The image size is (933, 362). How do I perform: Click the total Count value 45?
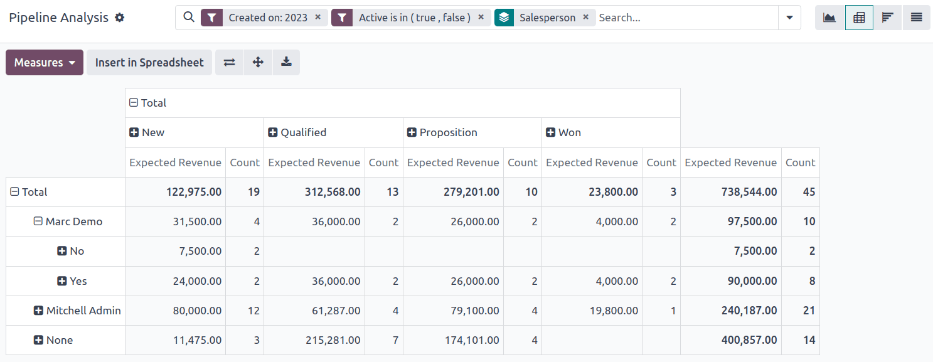pyautogui.click(x=800, y=192)
